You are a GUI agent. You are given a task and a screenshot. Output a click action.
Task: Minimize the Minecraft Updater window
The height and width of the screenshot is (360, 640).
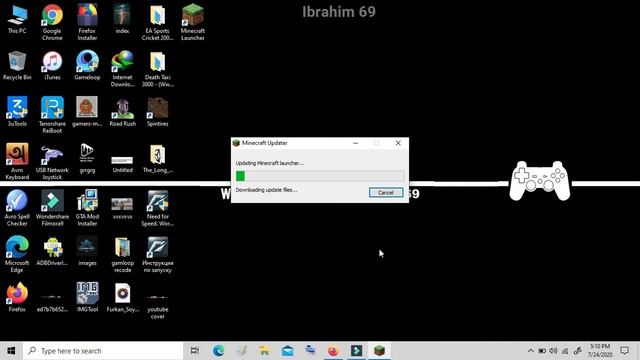(x=355, y=143)
